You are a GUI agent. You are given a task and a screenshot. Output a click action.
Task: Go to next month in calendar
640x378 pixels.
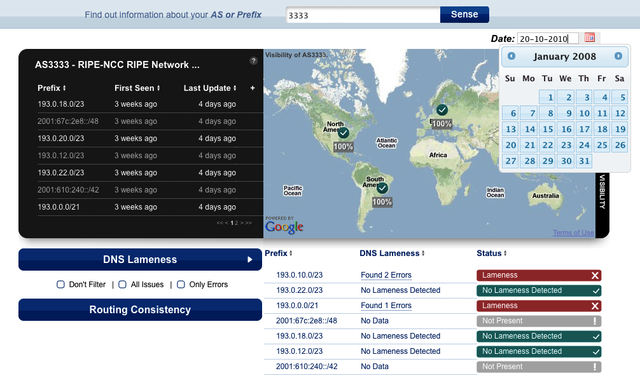(618, 56)
